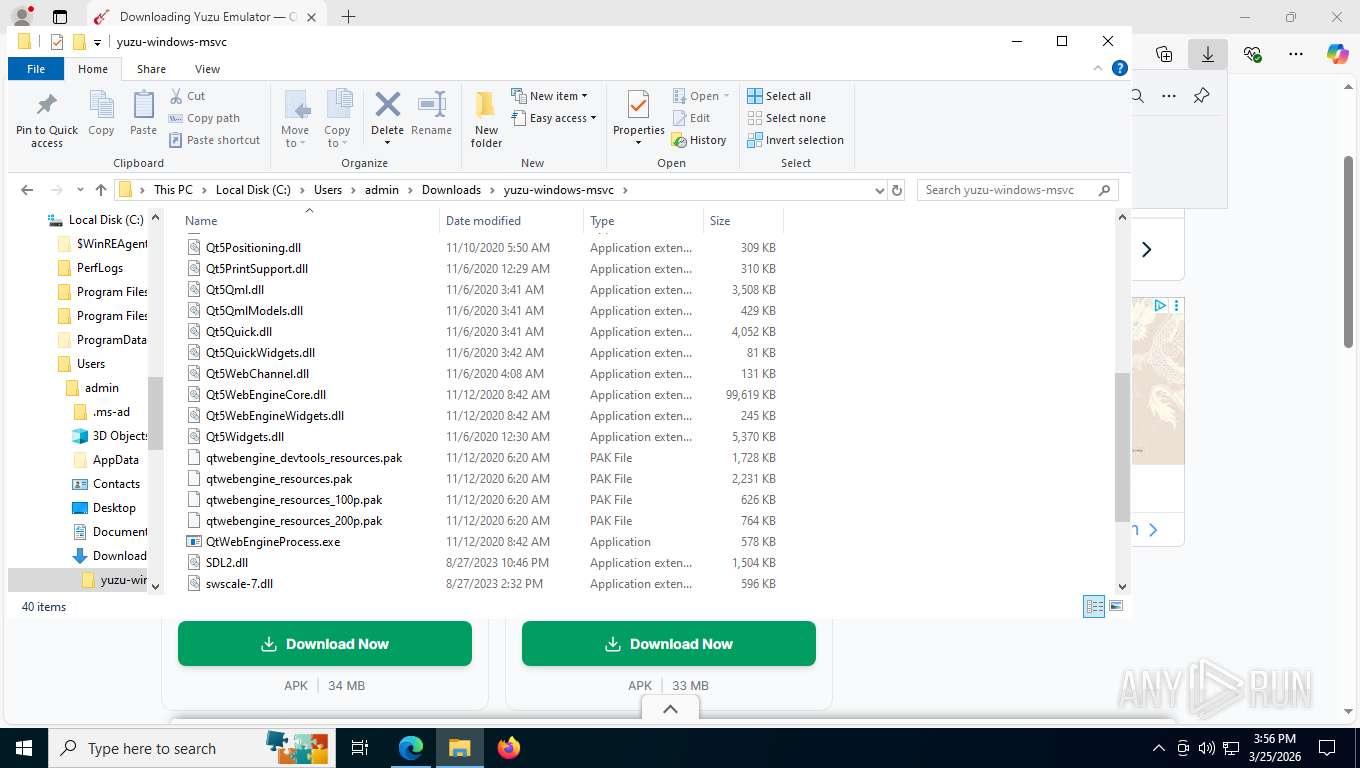Viewport: 1360px width, 768px height.
Task: Click the Search yuzu-windows-msvc field
Action: [x=1017, y=190]
